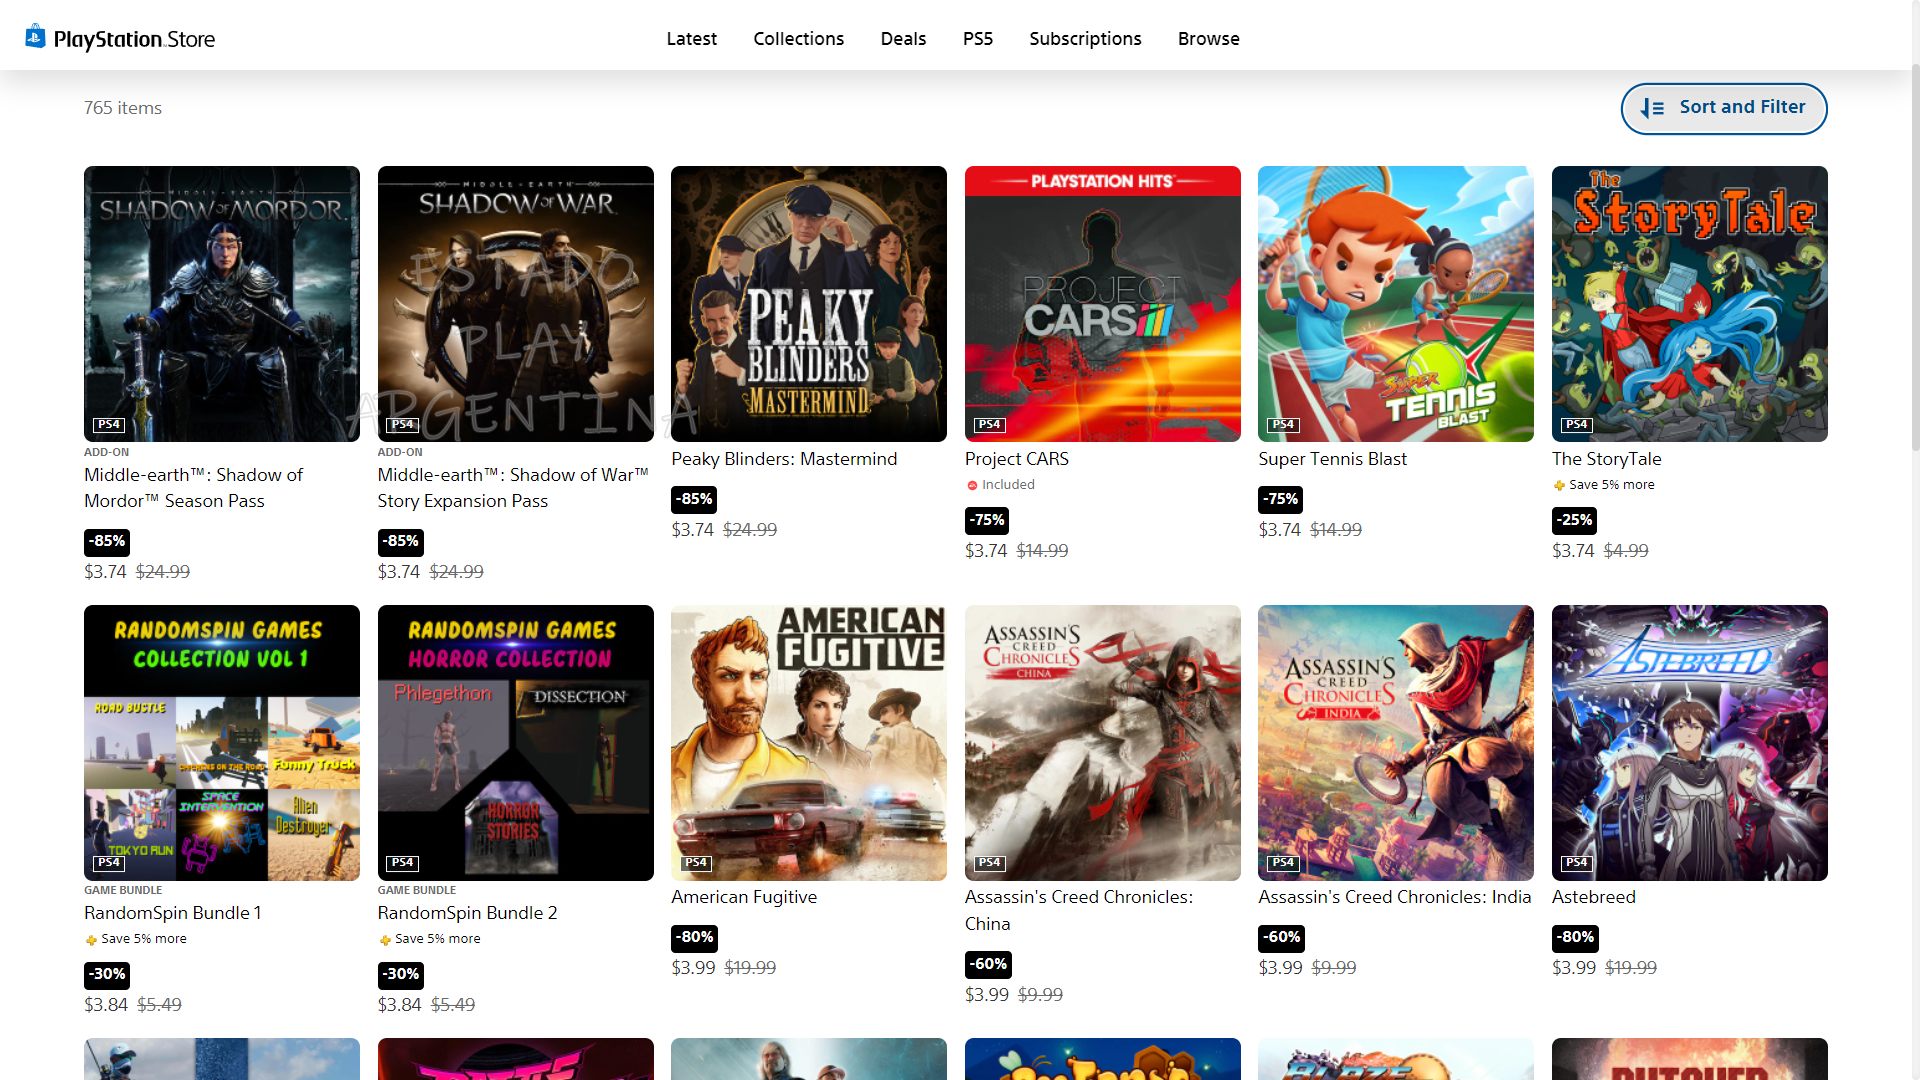Click the Super Tennis Blast thumbnail

1395,303
